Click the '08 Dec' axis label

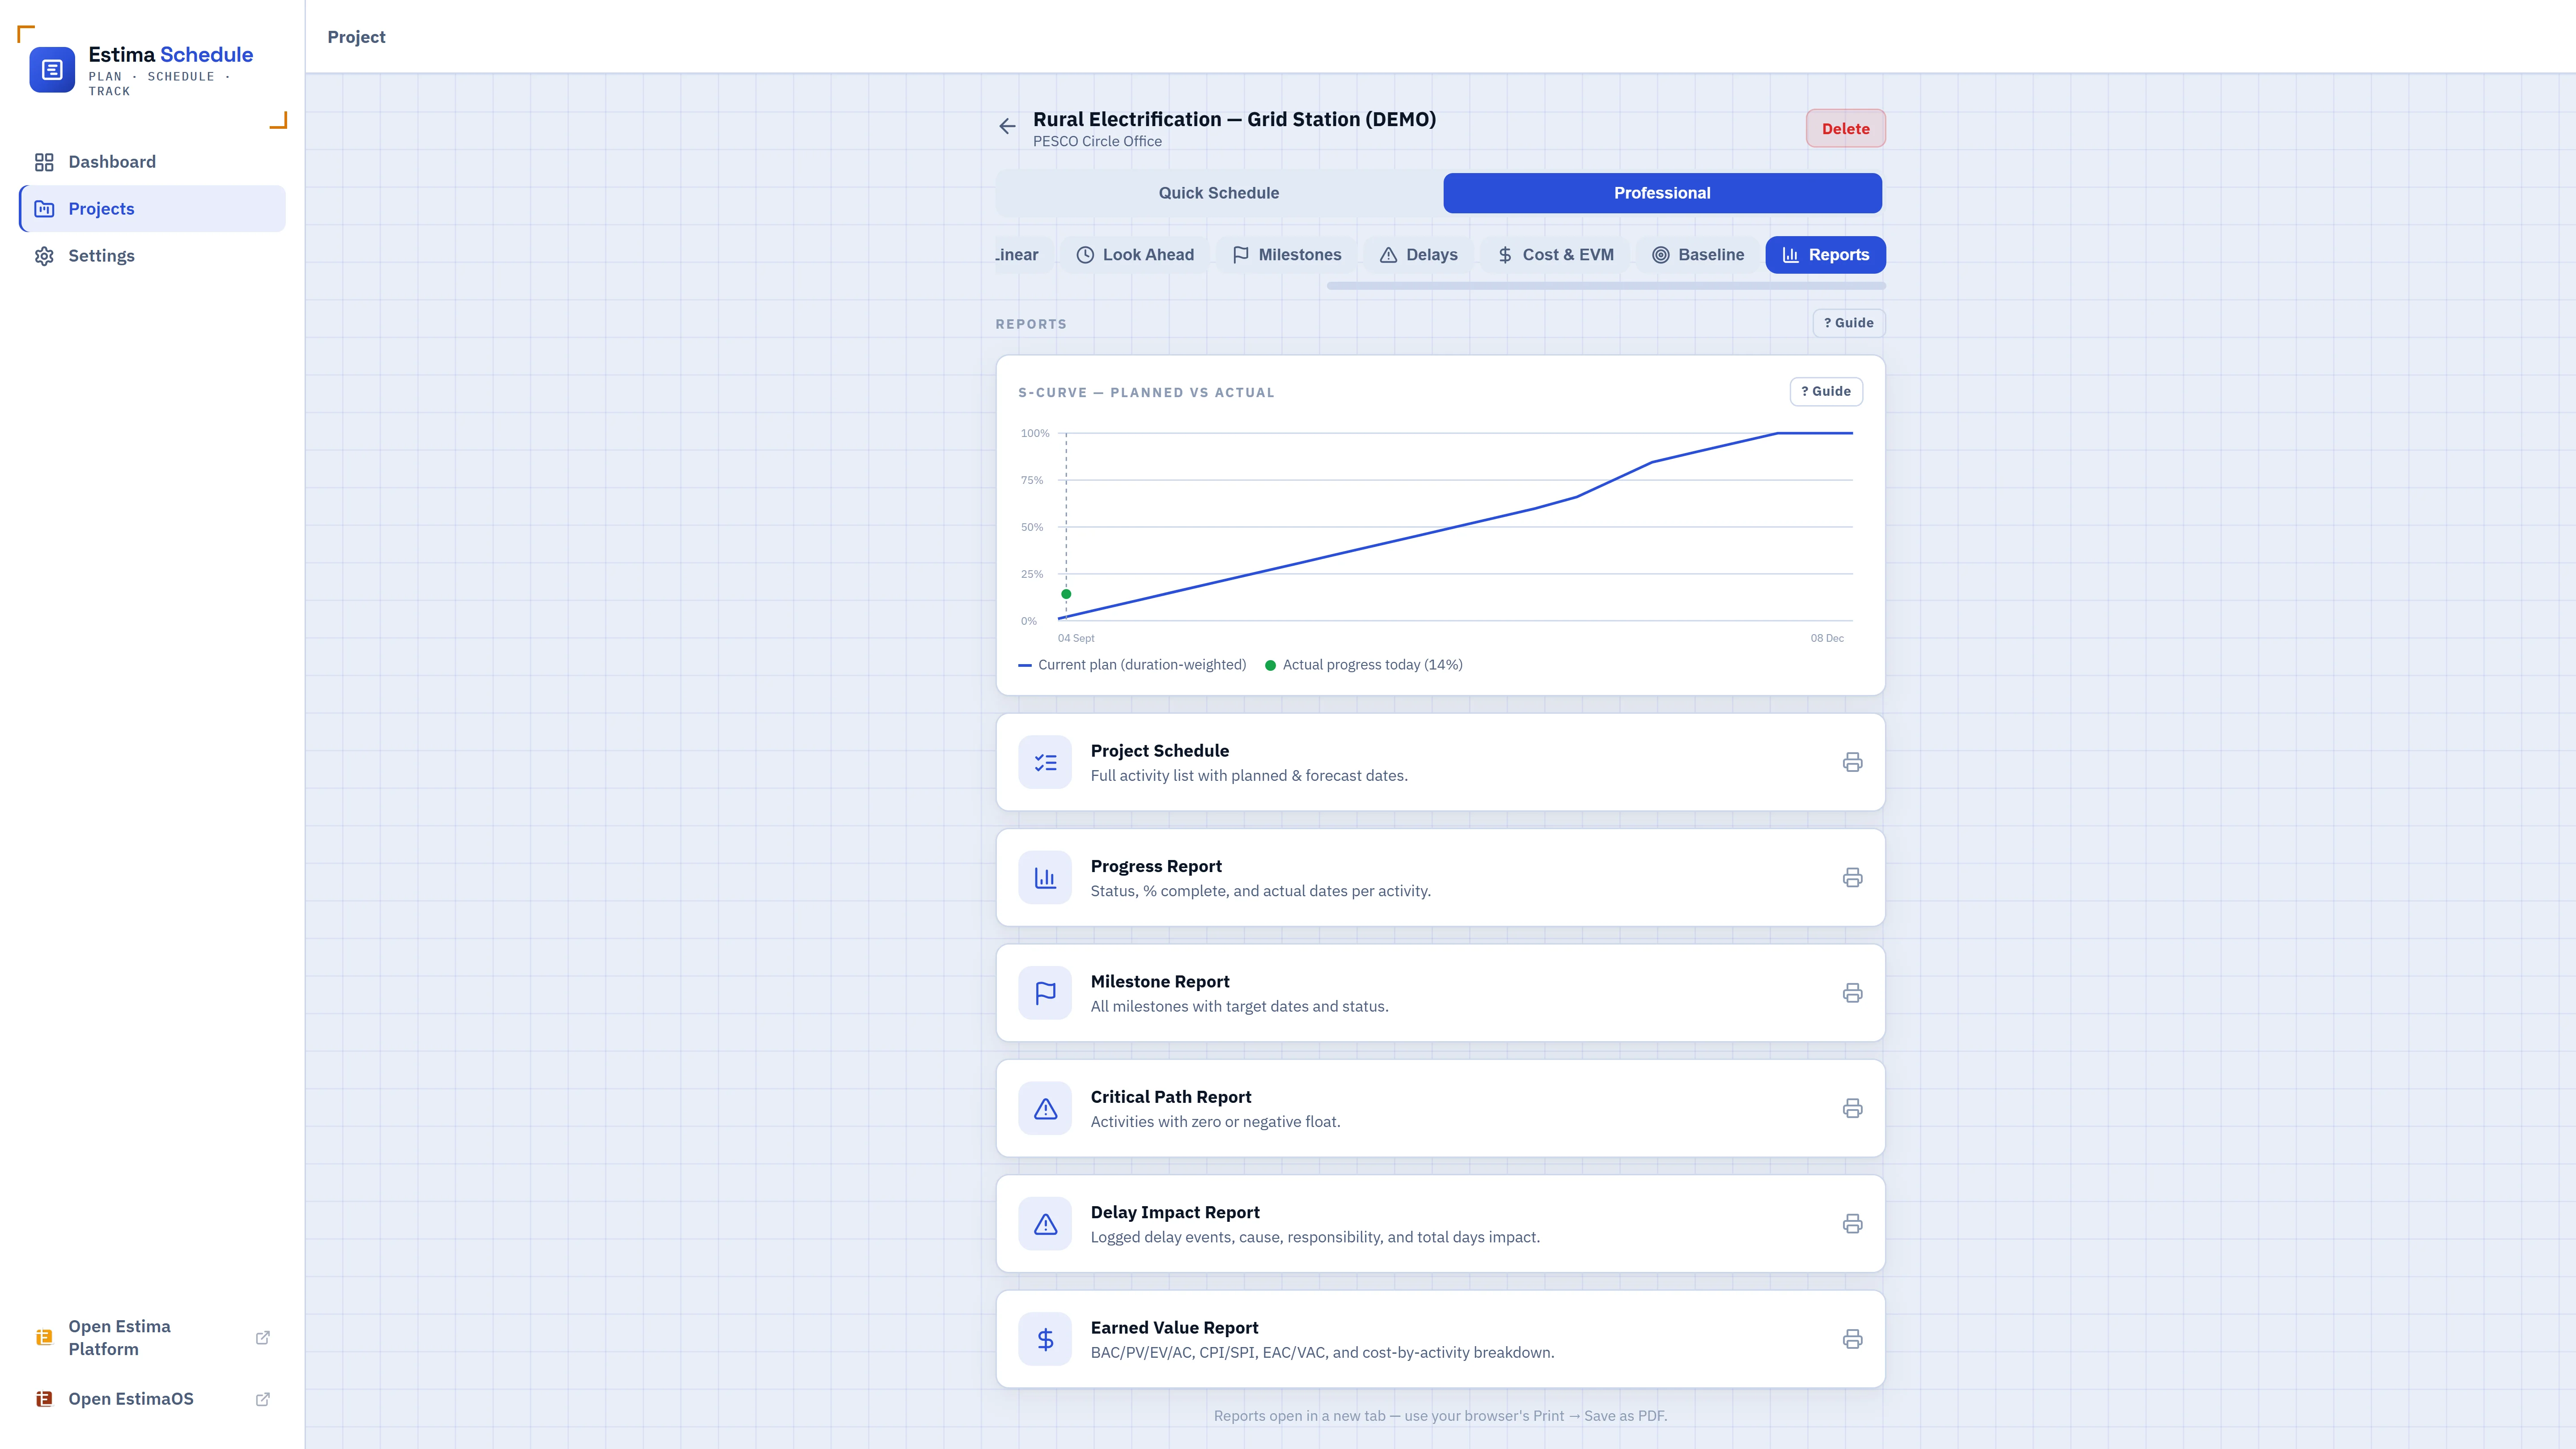(1827, 638)
